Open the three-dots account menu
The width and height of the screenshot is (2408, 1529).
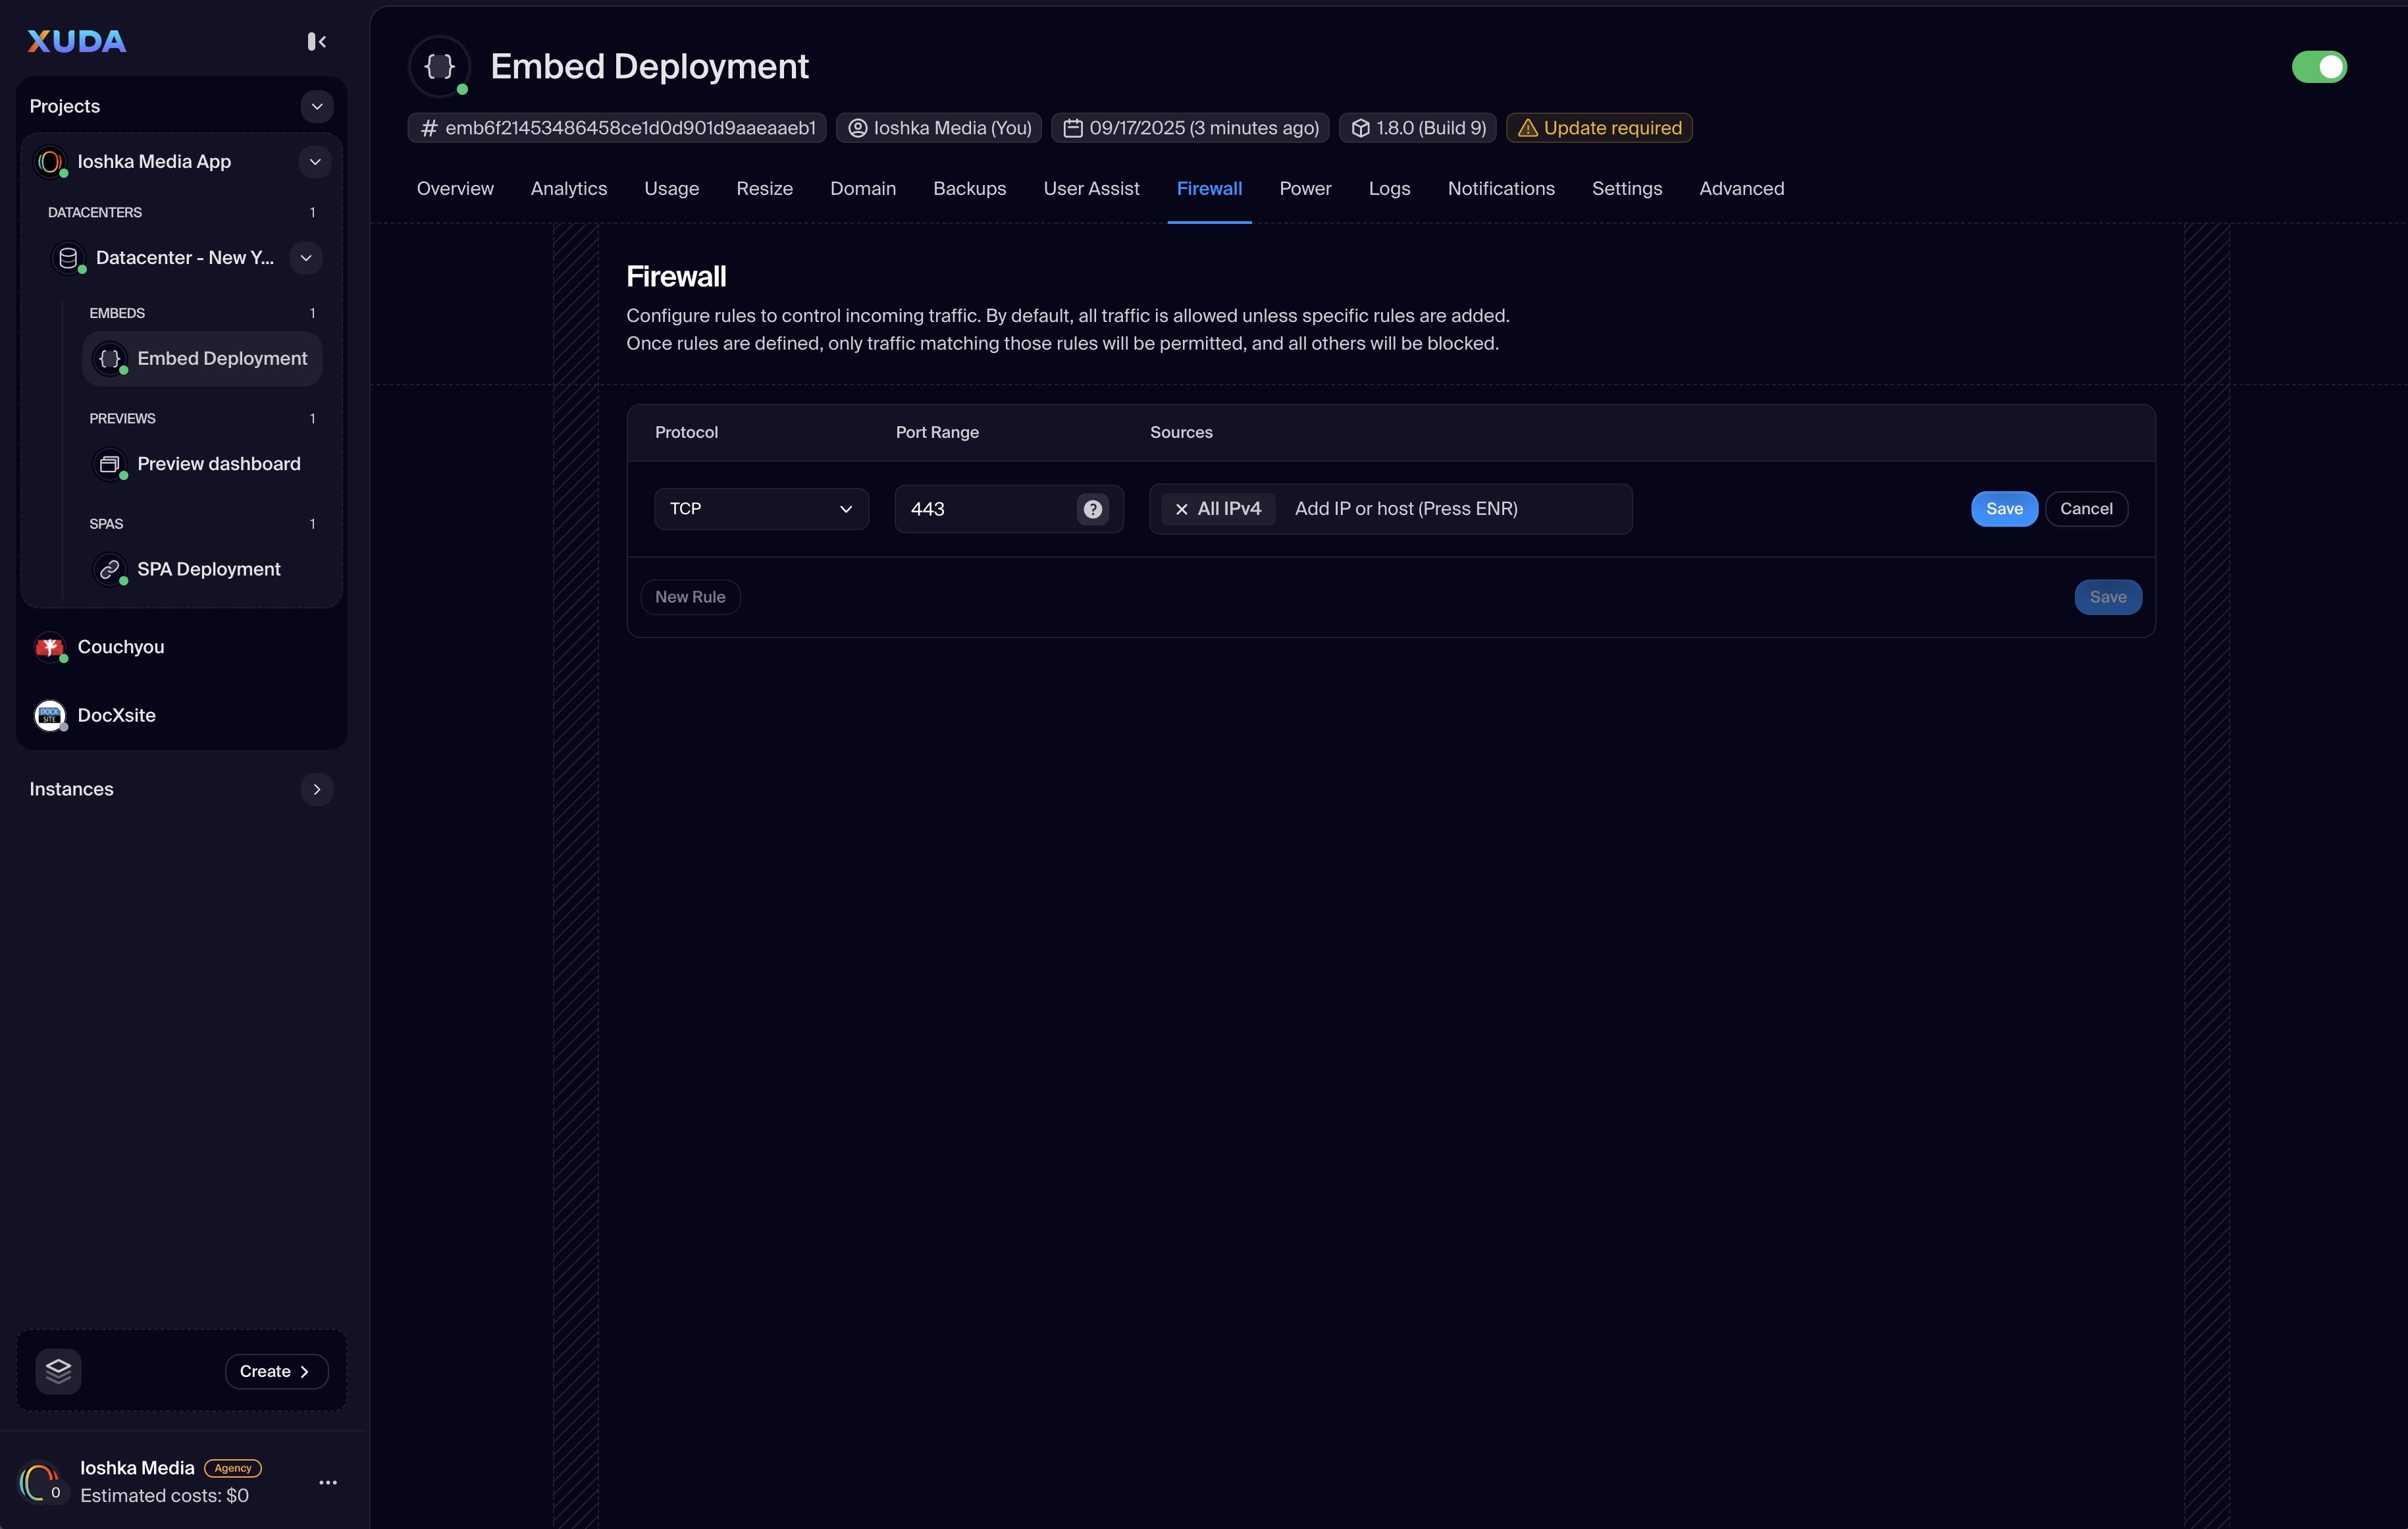coord(327,1482)
